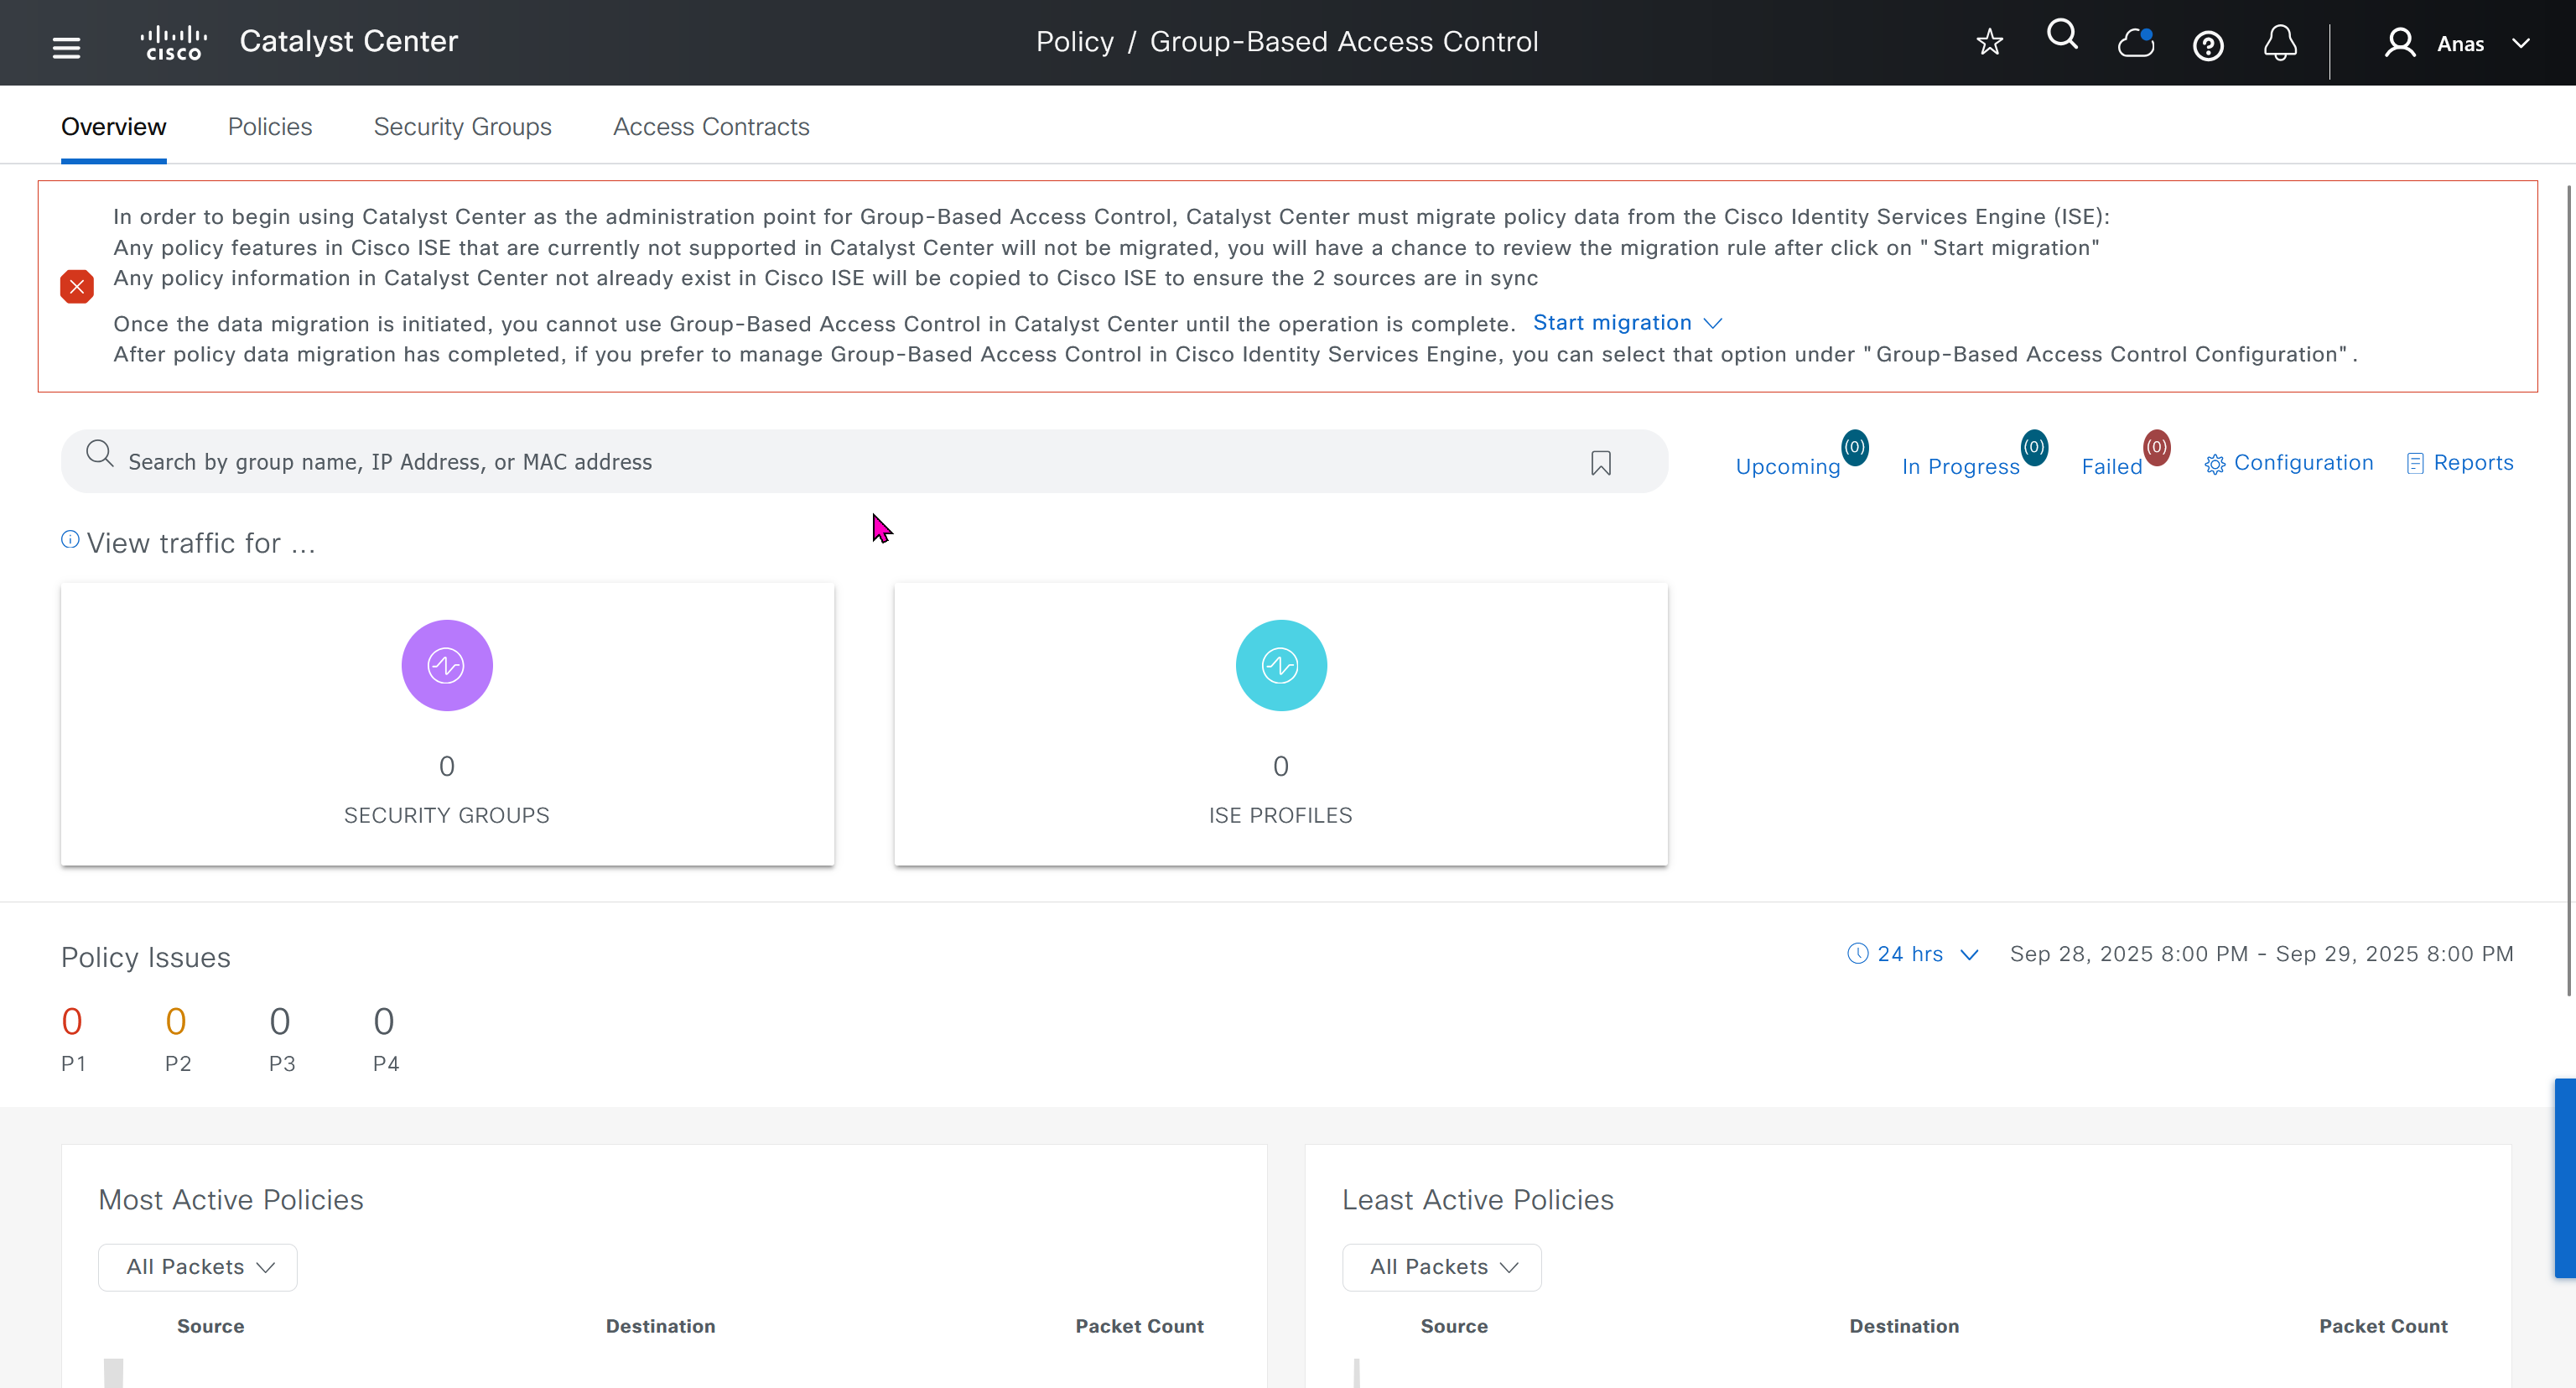
Task: Open Most Active Policies All Packets dropdown
Action: click(x=197, y=1267)
